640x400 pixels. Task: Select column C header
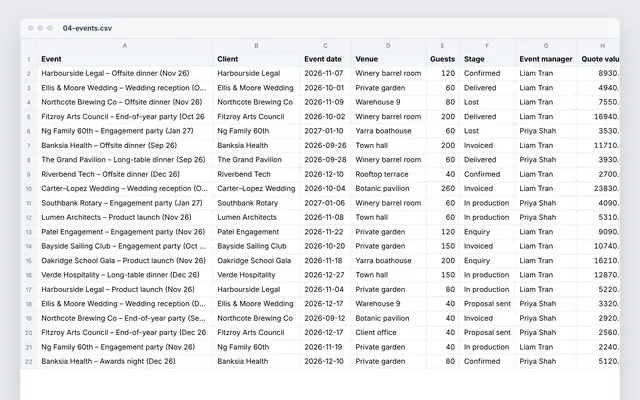click(325, 46)
